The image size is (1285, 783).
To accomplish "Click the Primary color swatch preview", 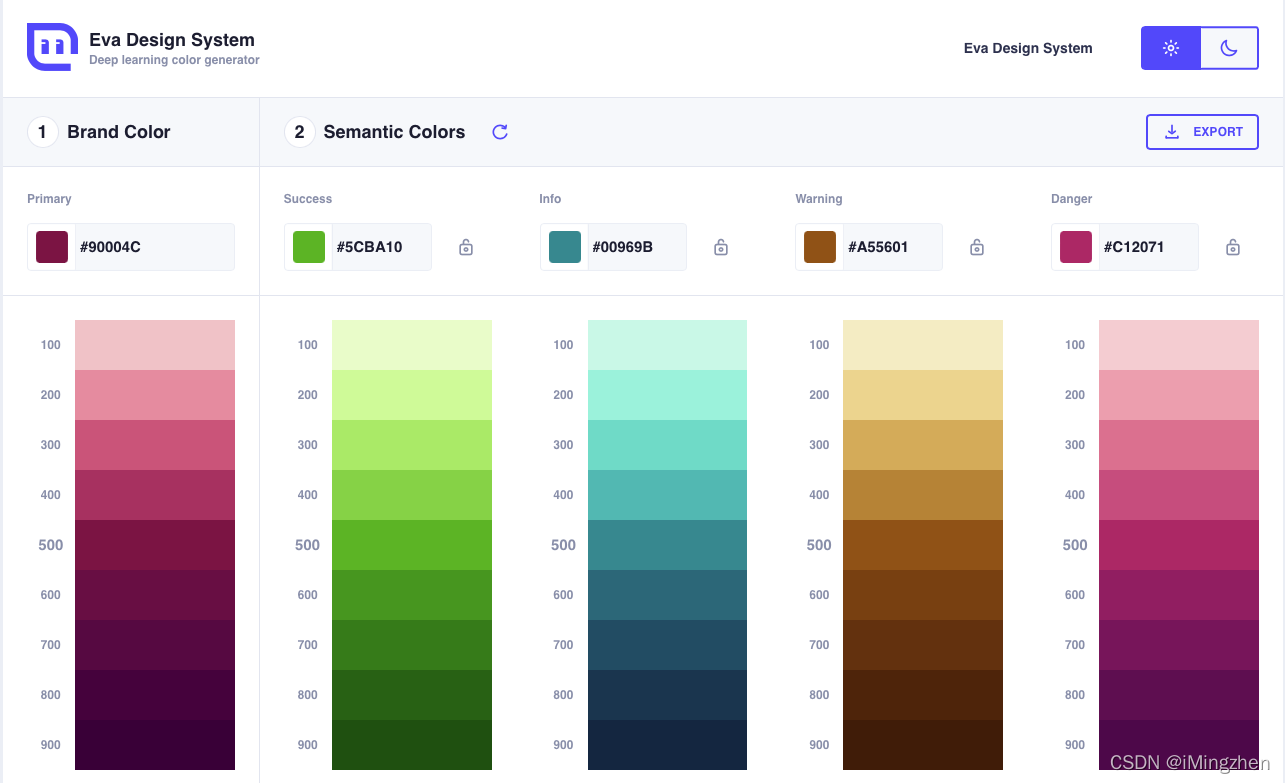I will click(52, 247).
